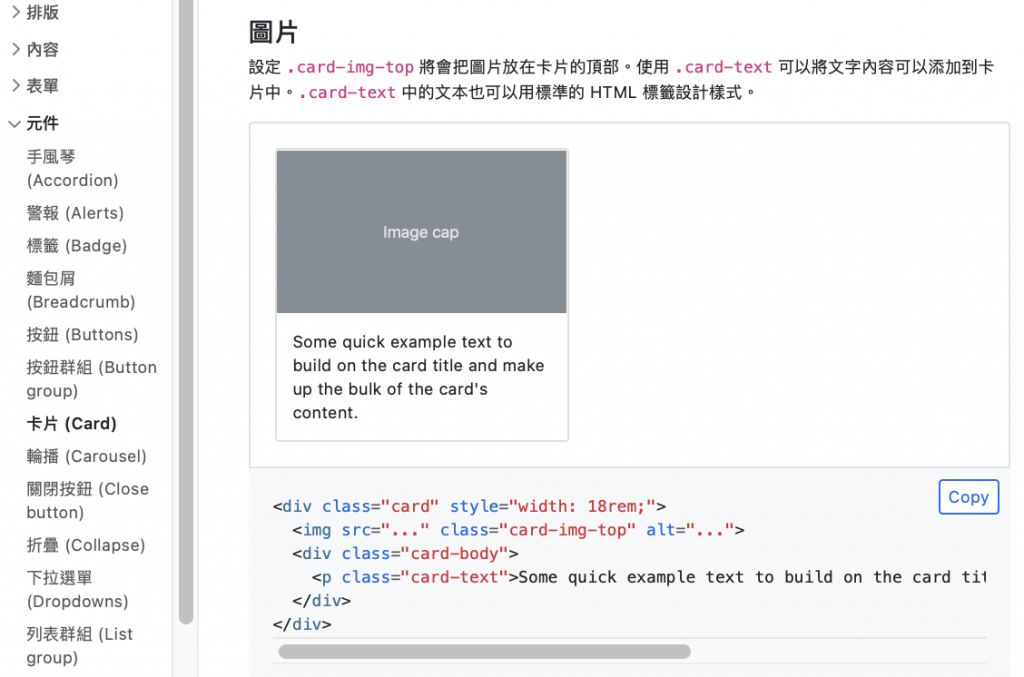
Task: Click the Copy code button
Action: tap(968, 497)
